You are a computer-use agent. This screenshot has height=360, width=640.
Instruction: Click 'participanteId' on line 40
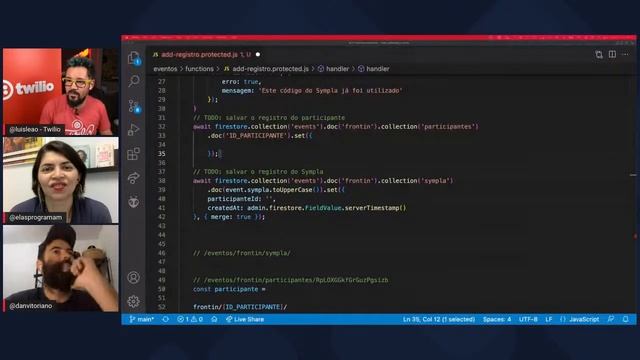pyautogui.click(x=233, y=199)
